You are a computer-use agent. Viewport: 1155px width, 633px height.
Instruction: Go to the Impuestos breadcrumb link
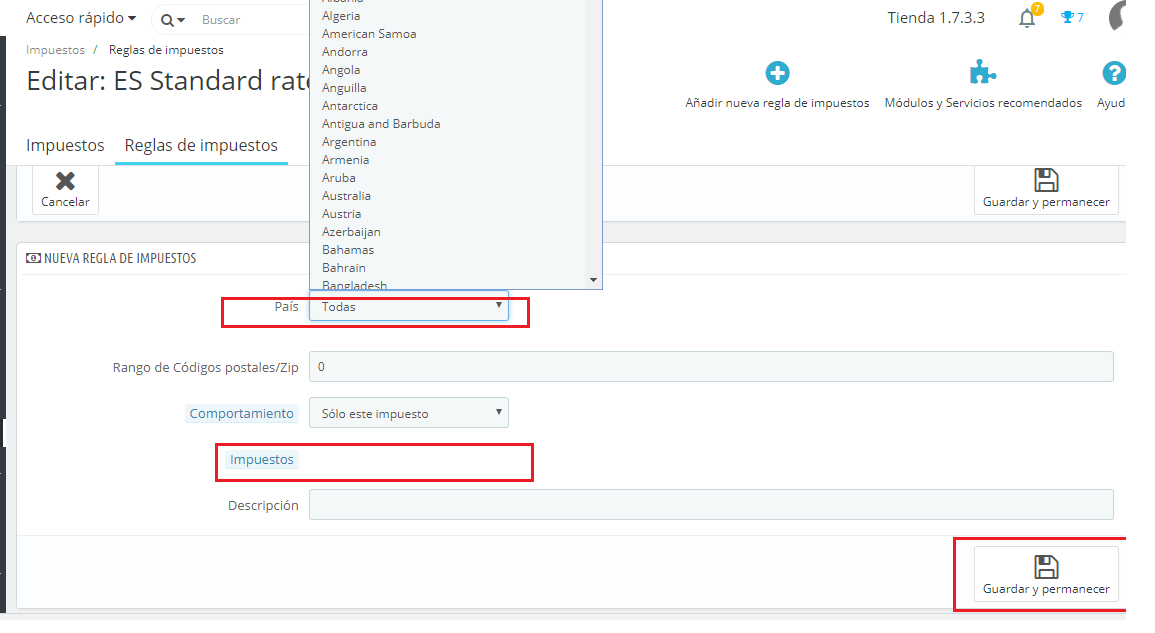click(55, 50)
